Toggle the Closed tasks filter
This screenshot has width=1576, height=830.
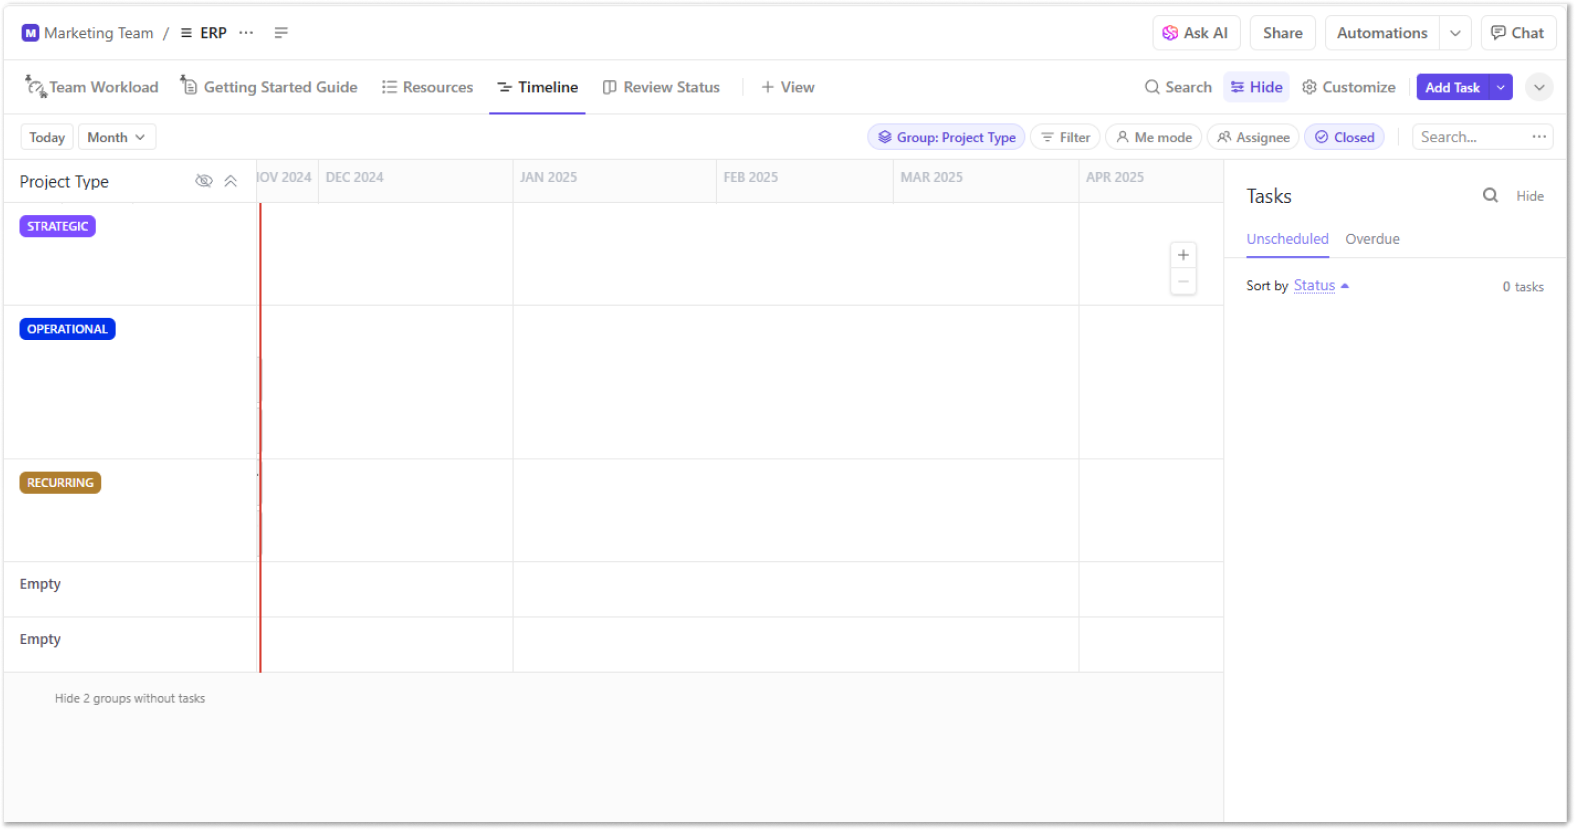1344,137
